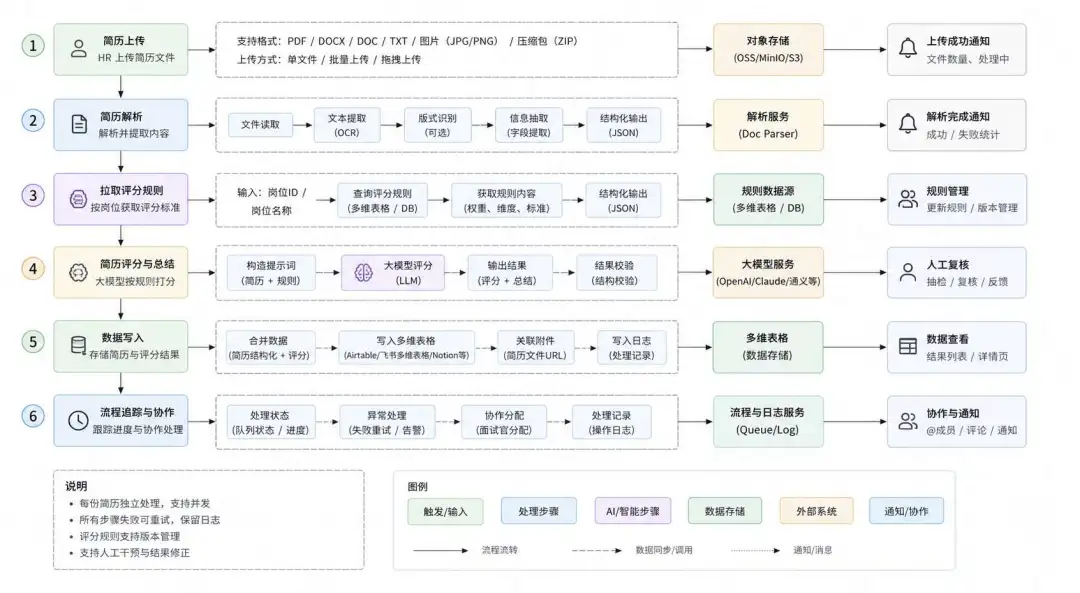1080x593 pixels.
Task: Select the 输出结果 (评分 + 总结) box
Action: 510,273
